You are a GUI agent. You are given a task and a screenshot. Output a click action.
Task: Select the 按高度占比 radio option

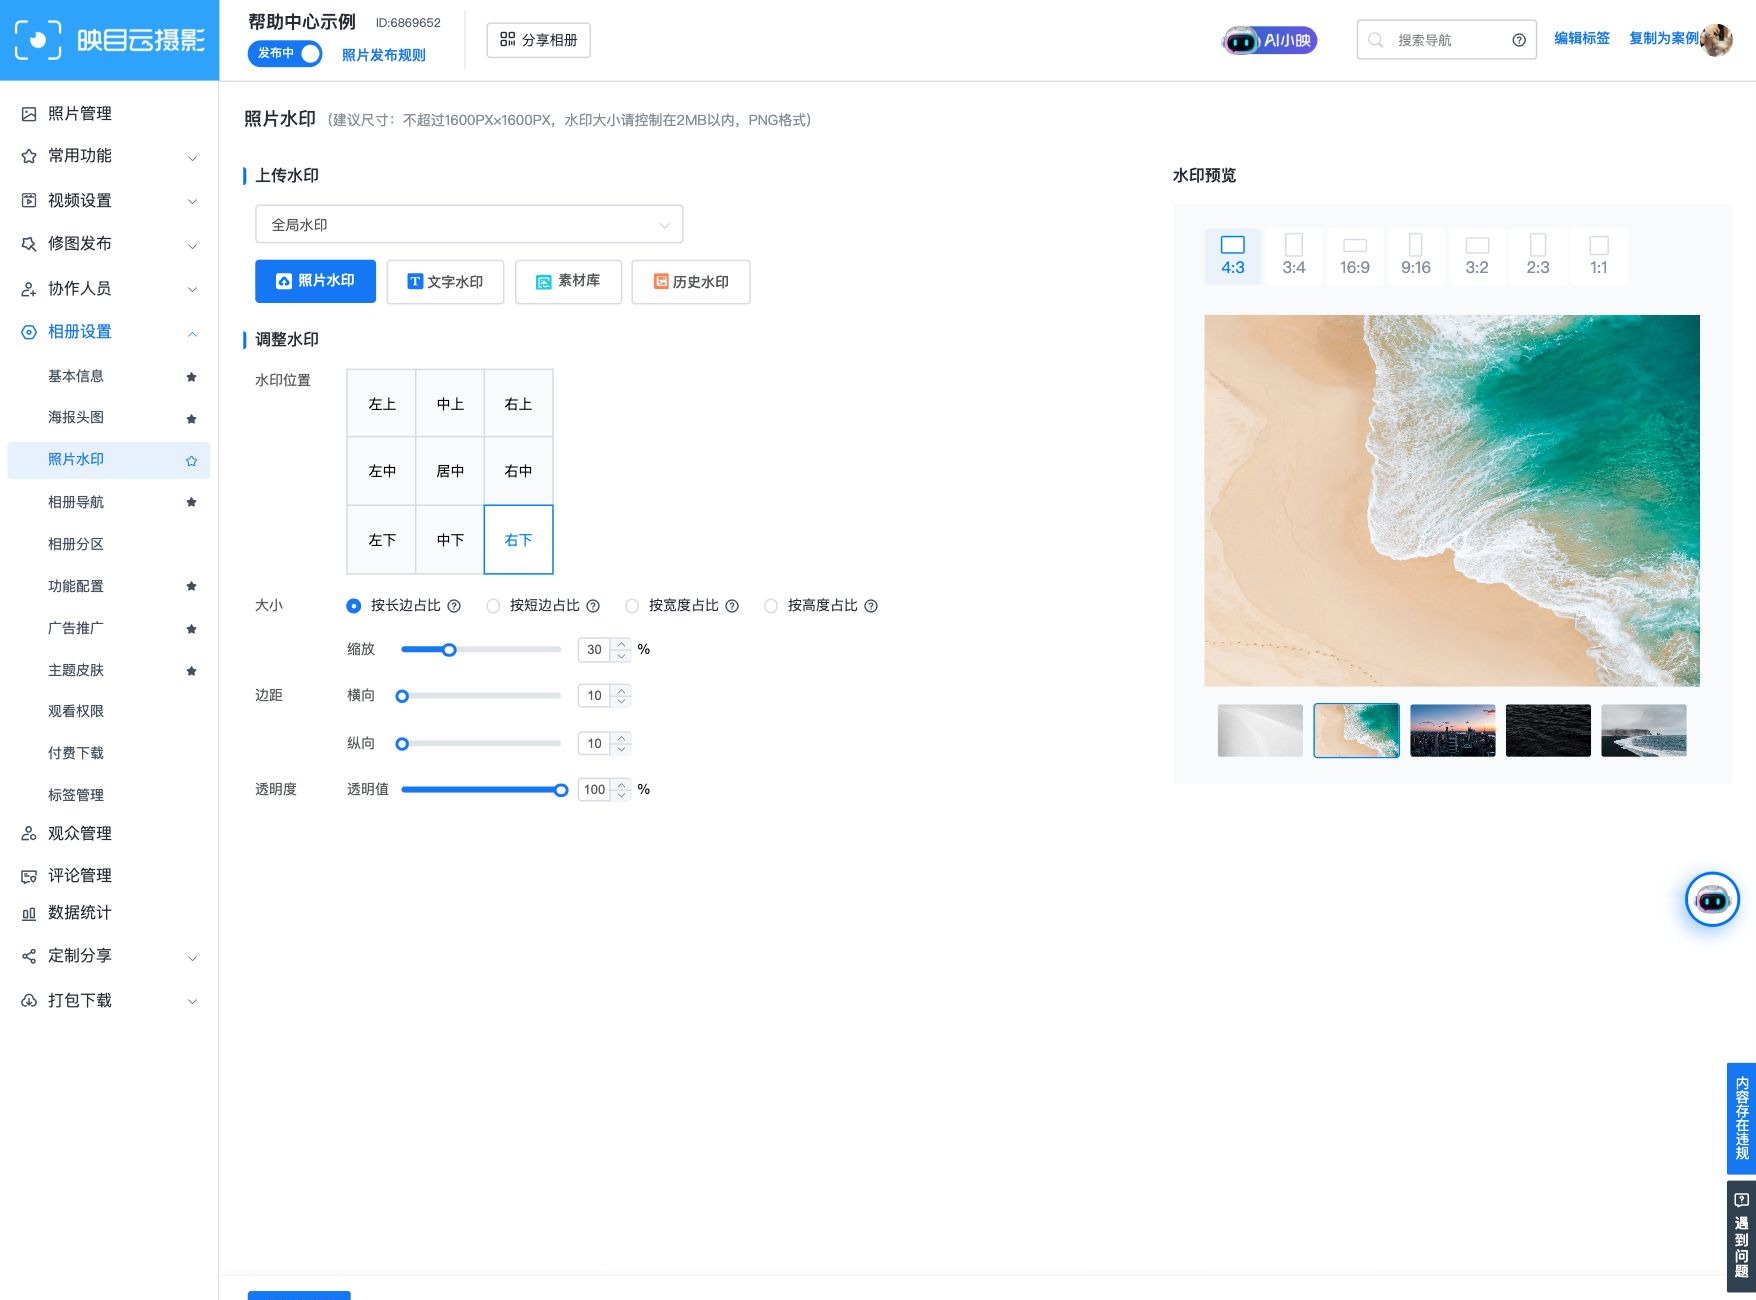point(771,606)
